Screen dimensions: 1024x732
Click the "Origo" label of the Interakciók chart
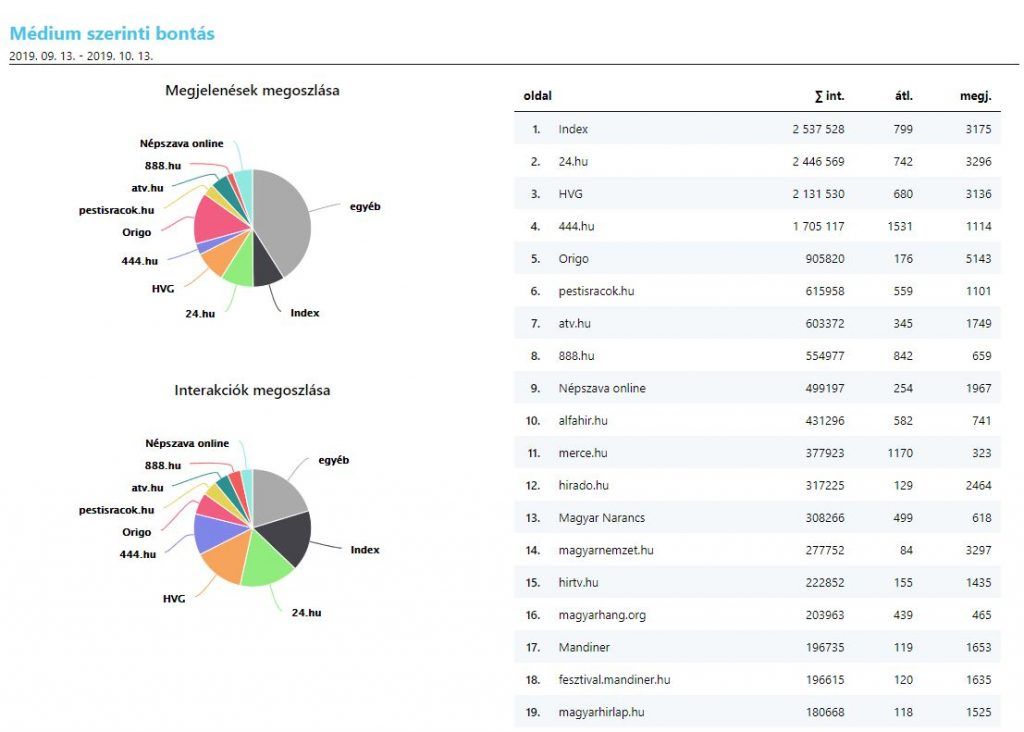[x=136, y=532]
